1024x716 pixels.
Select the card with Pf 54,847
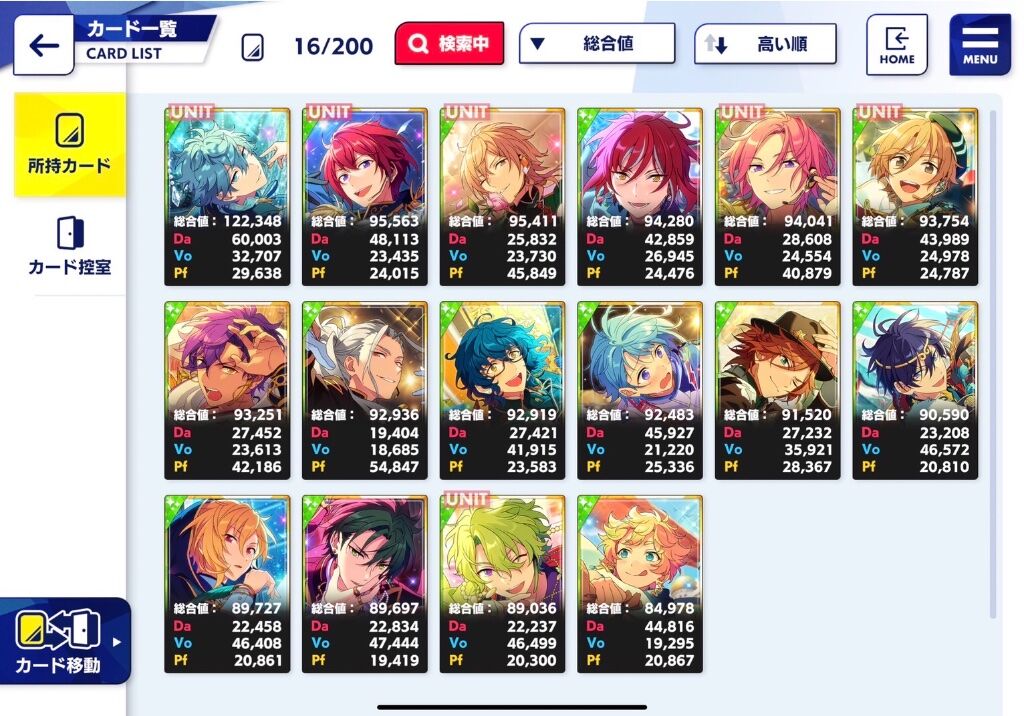[x=364, y=390]
